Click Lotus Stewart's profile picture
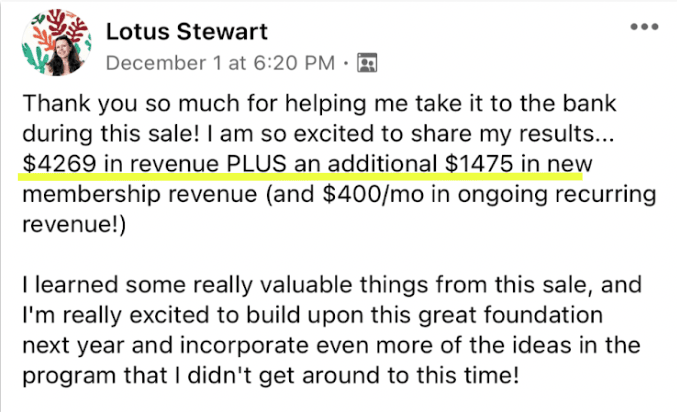 tap(54, 48)
